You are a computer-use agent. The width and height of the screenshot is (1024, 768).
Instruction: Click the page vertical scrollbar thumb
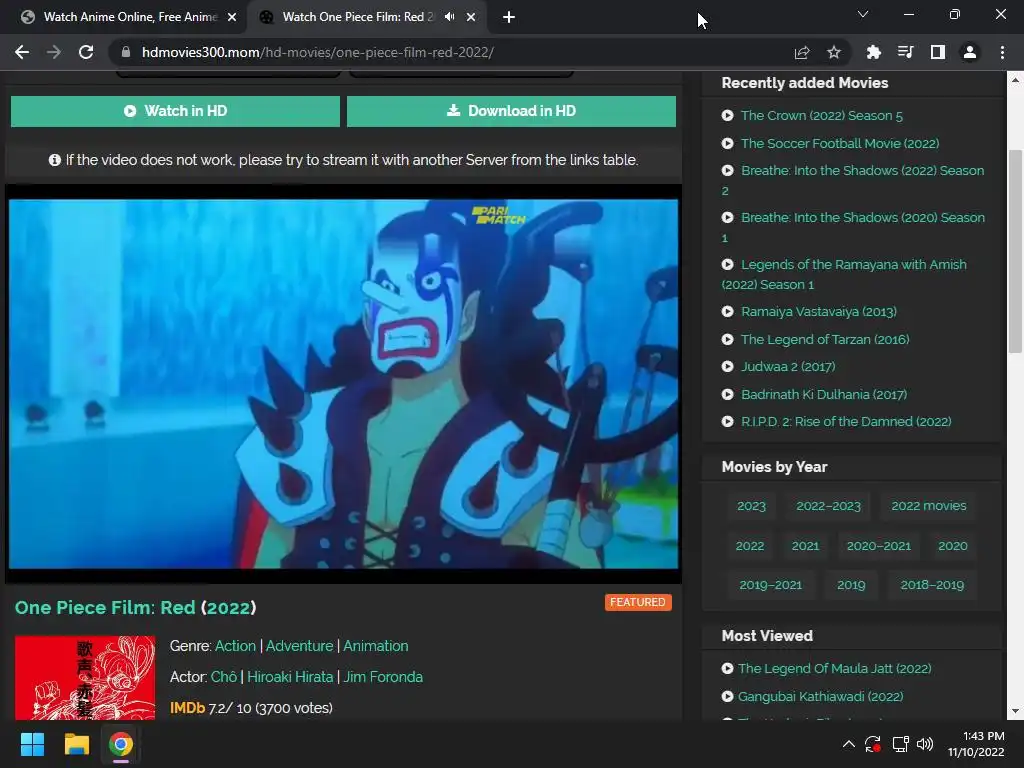click(1015, 251)
